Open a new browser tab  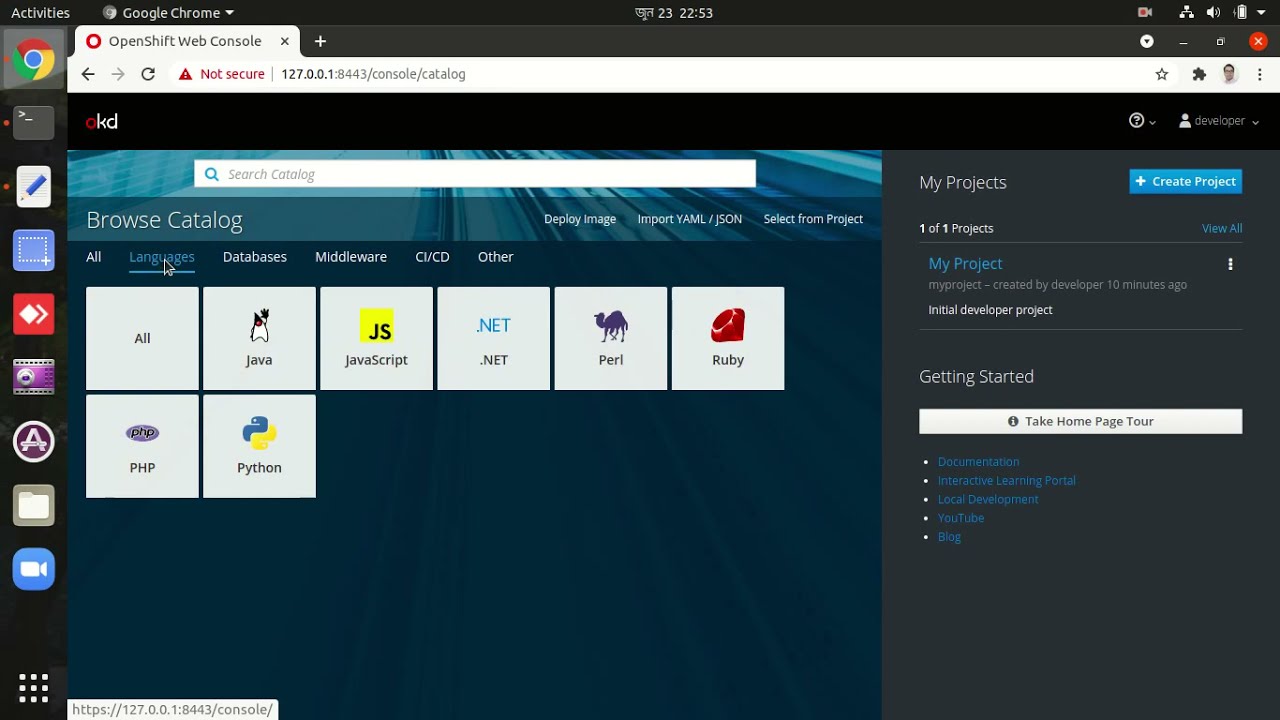coord(320,41)
